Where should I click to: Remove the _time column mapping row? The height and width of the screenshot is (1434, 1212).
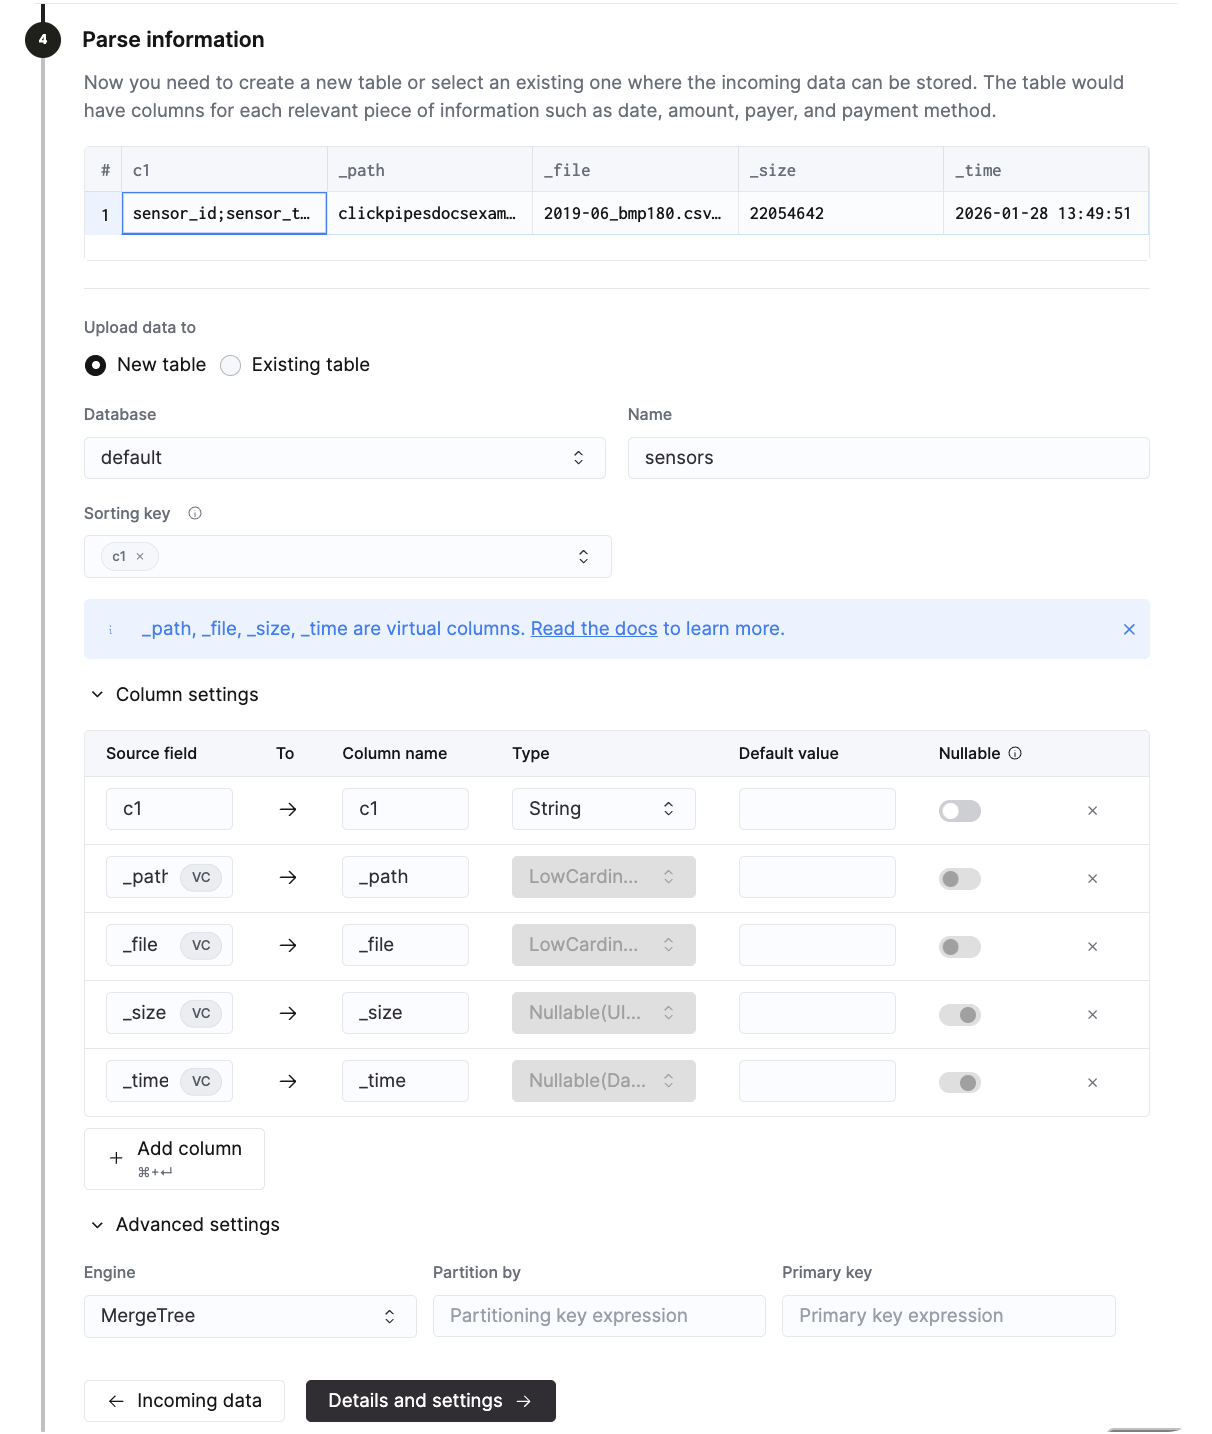tap(1092, 1082)
